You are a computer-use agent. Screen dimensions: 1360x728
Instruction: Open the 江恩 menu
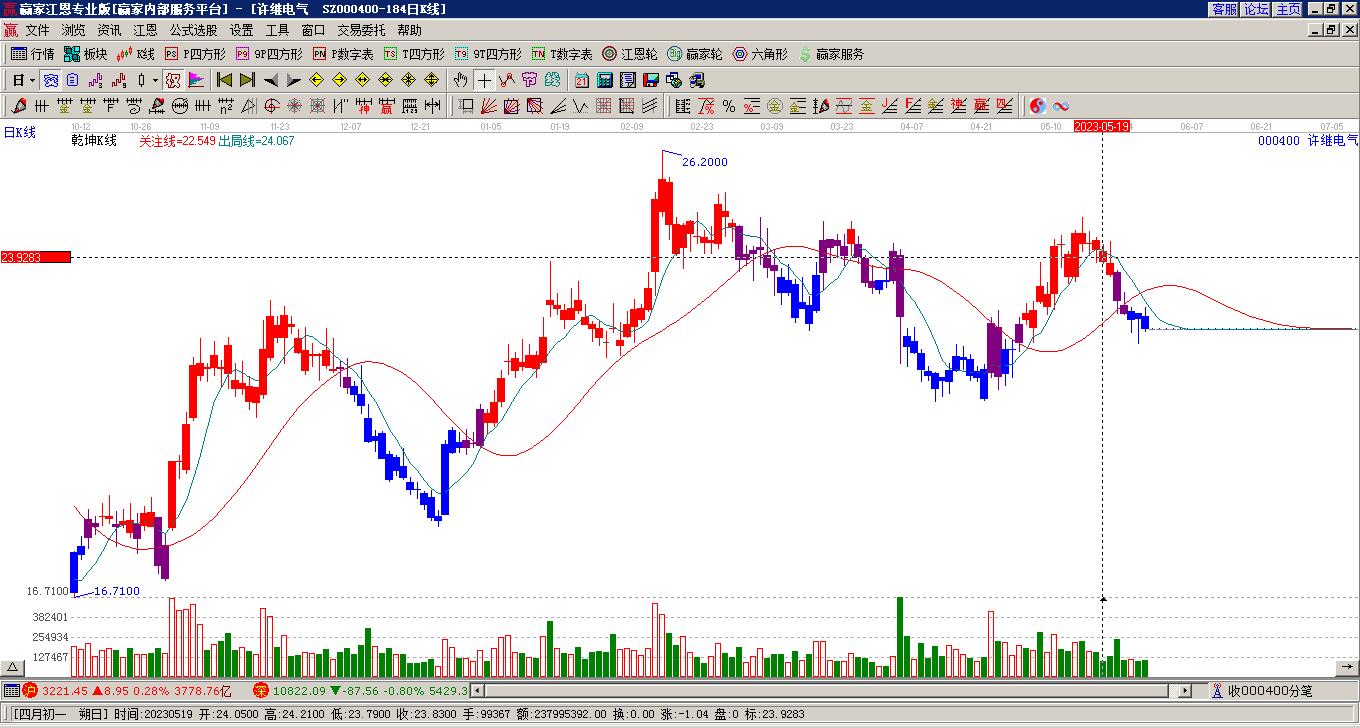pos(145,31)
